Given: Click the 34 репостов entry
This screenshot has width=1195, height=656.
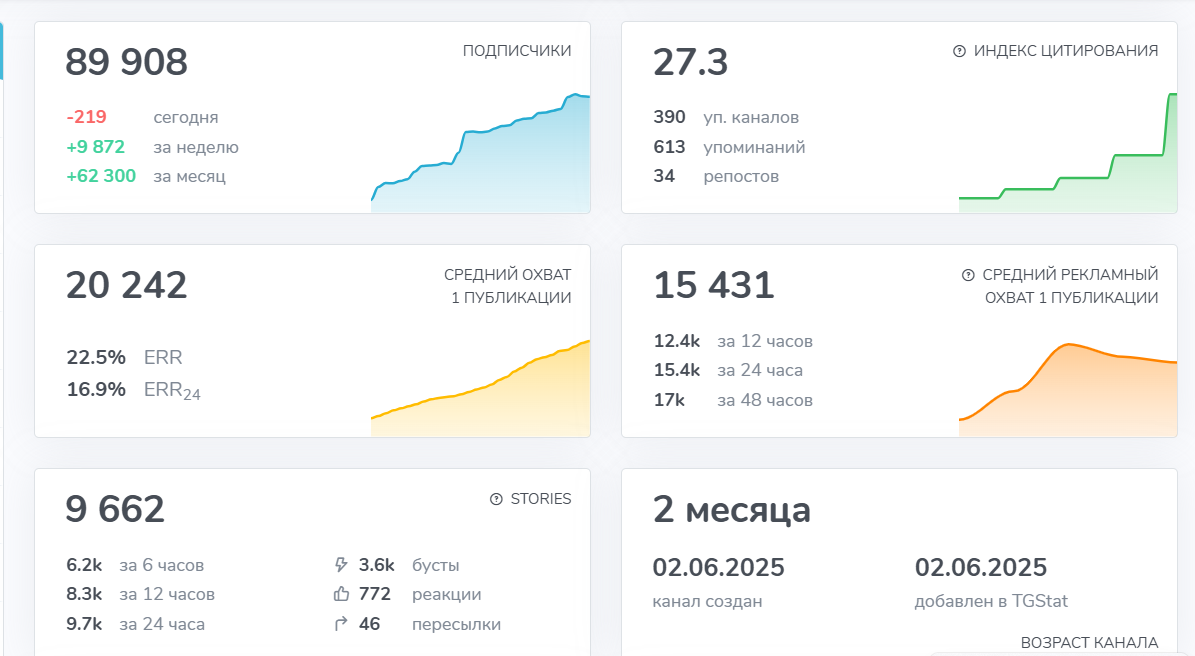Looking at the screenshot, I should pyautogui.click(x=716, y=176).
